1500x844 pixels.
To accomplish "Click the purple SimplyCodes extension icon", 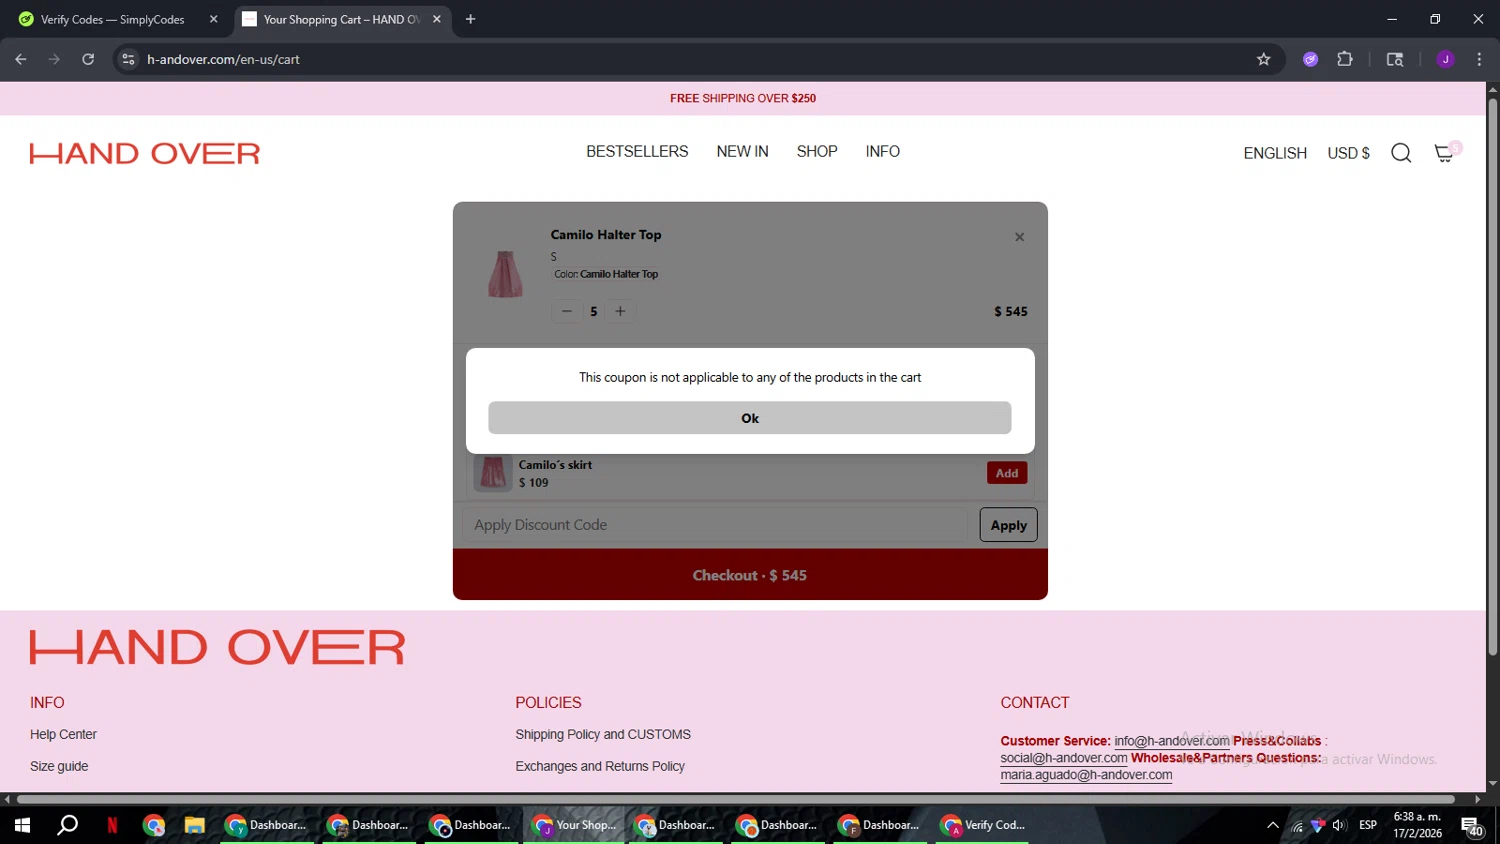I will click(1310, 59).
